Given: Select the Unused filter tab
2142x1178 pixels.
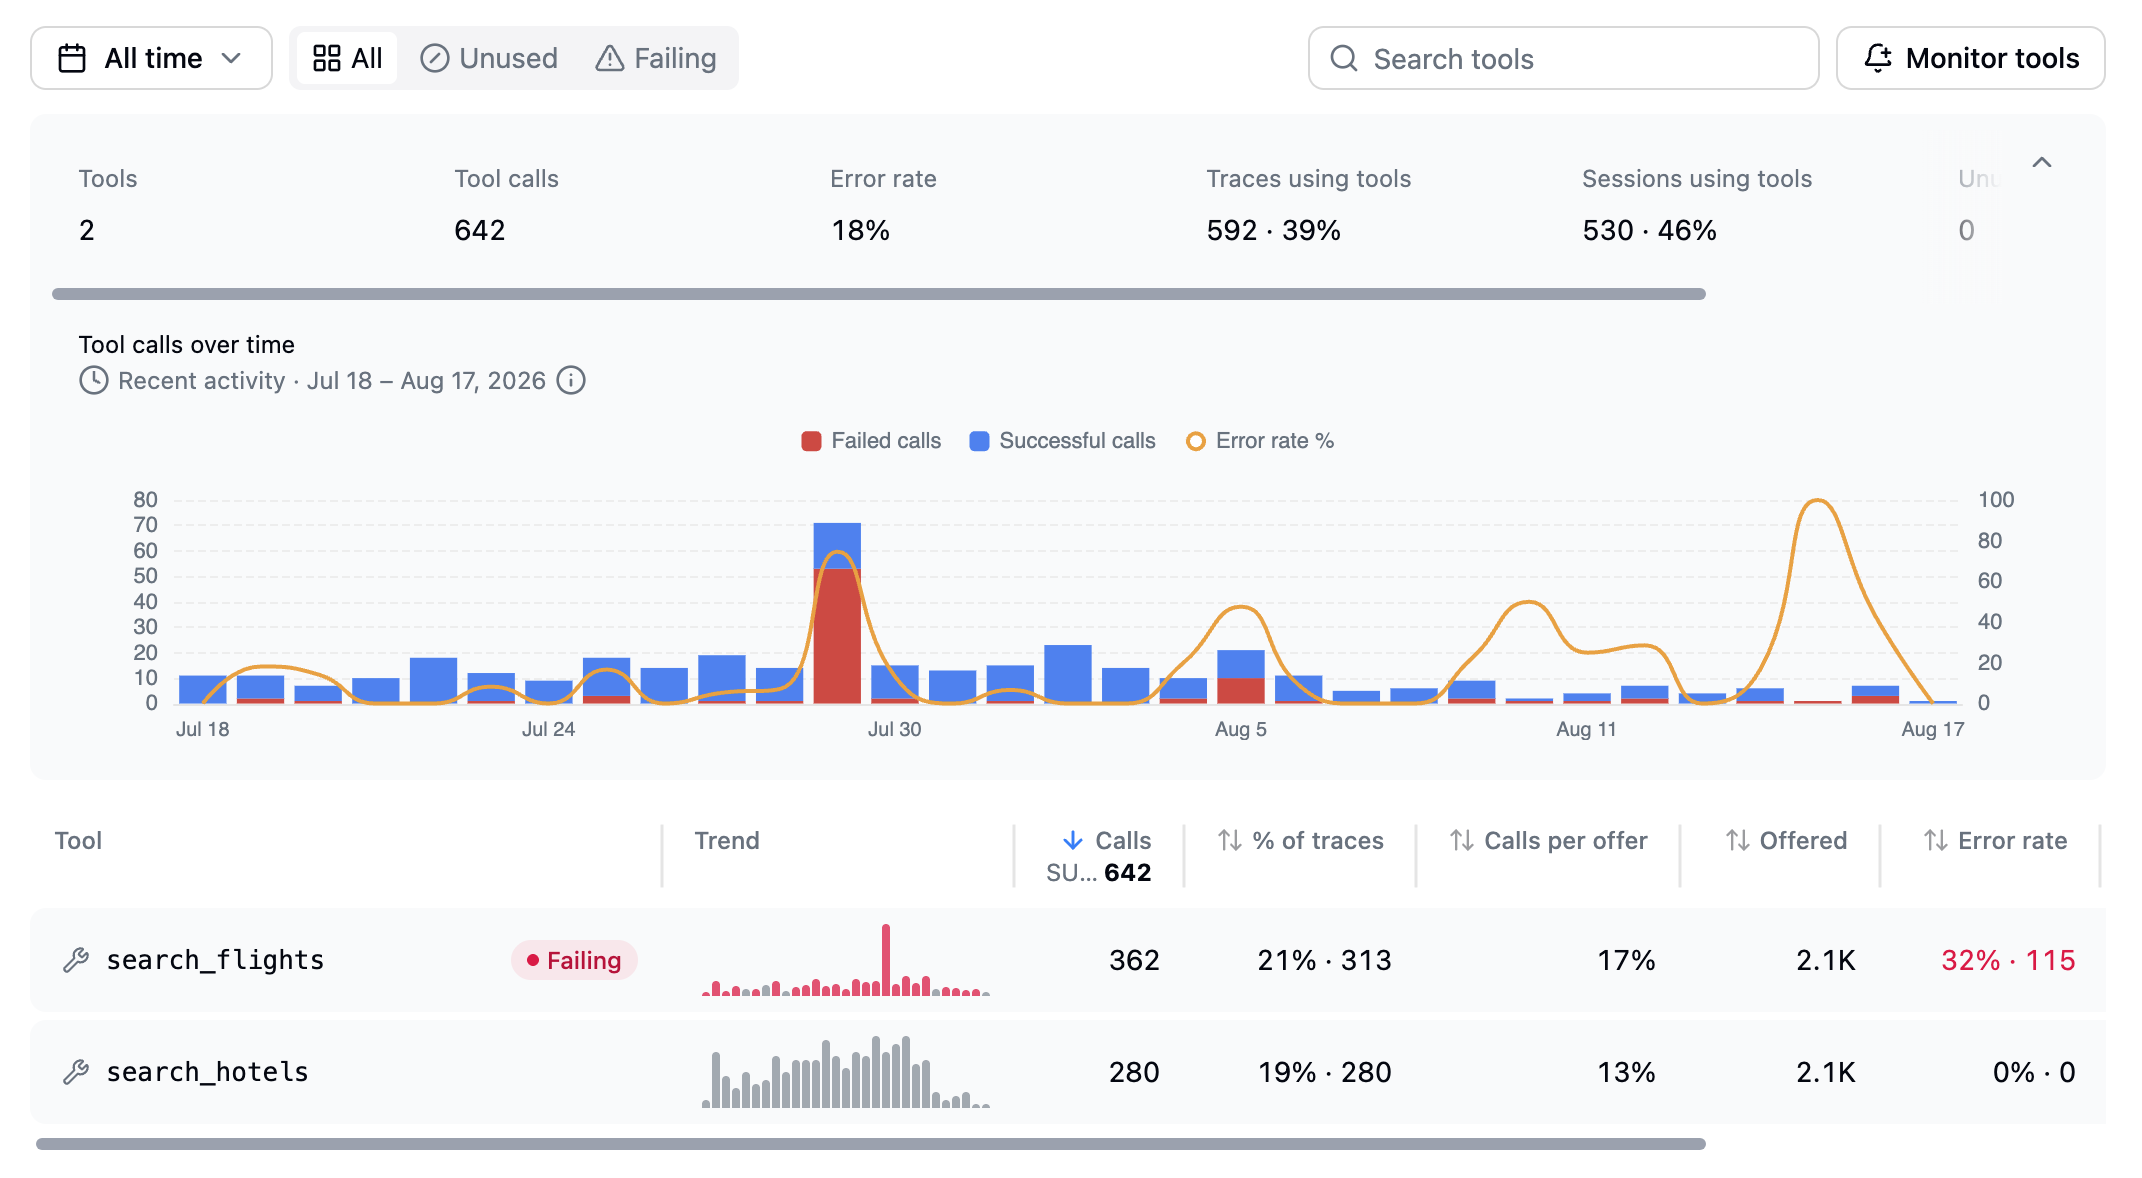Looking at the screenshot, I should [489, 58].
